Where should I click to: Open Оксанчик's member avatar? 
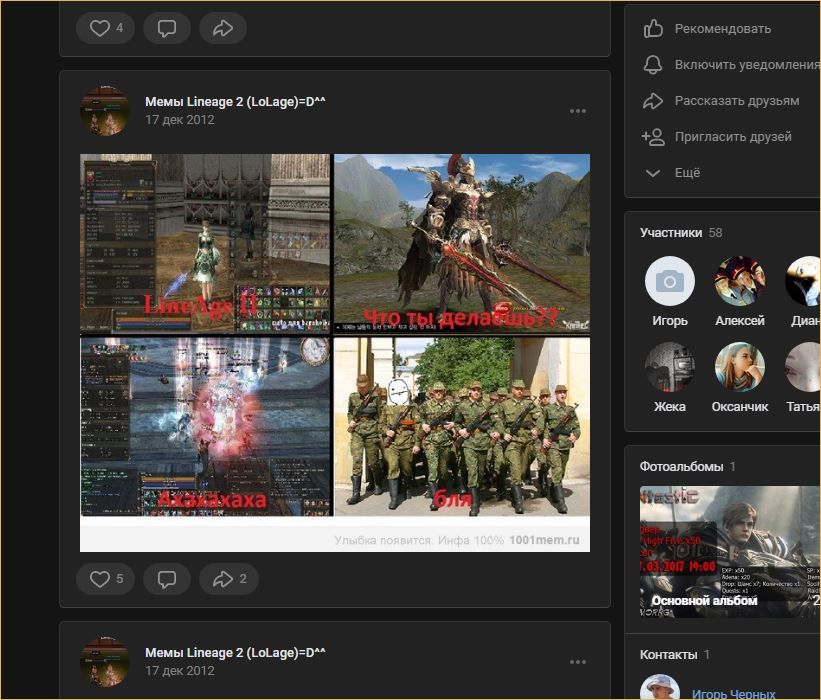739,367
